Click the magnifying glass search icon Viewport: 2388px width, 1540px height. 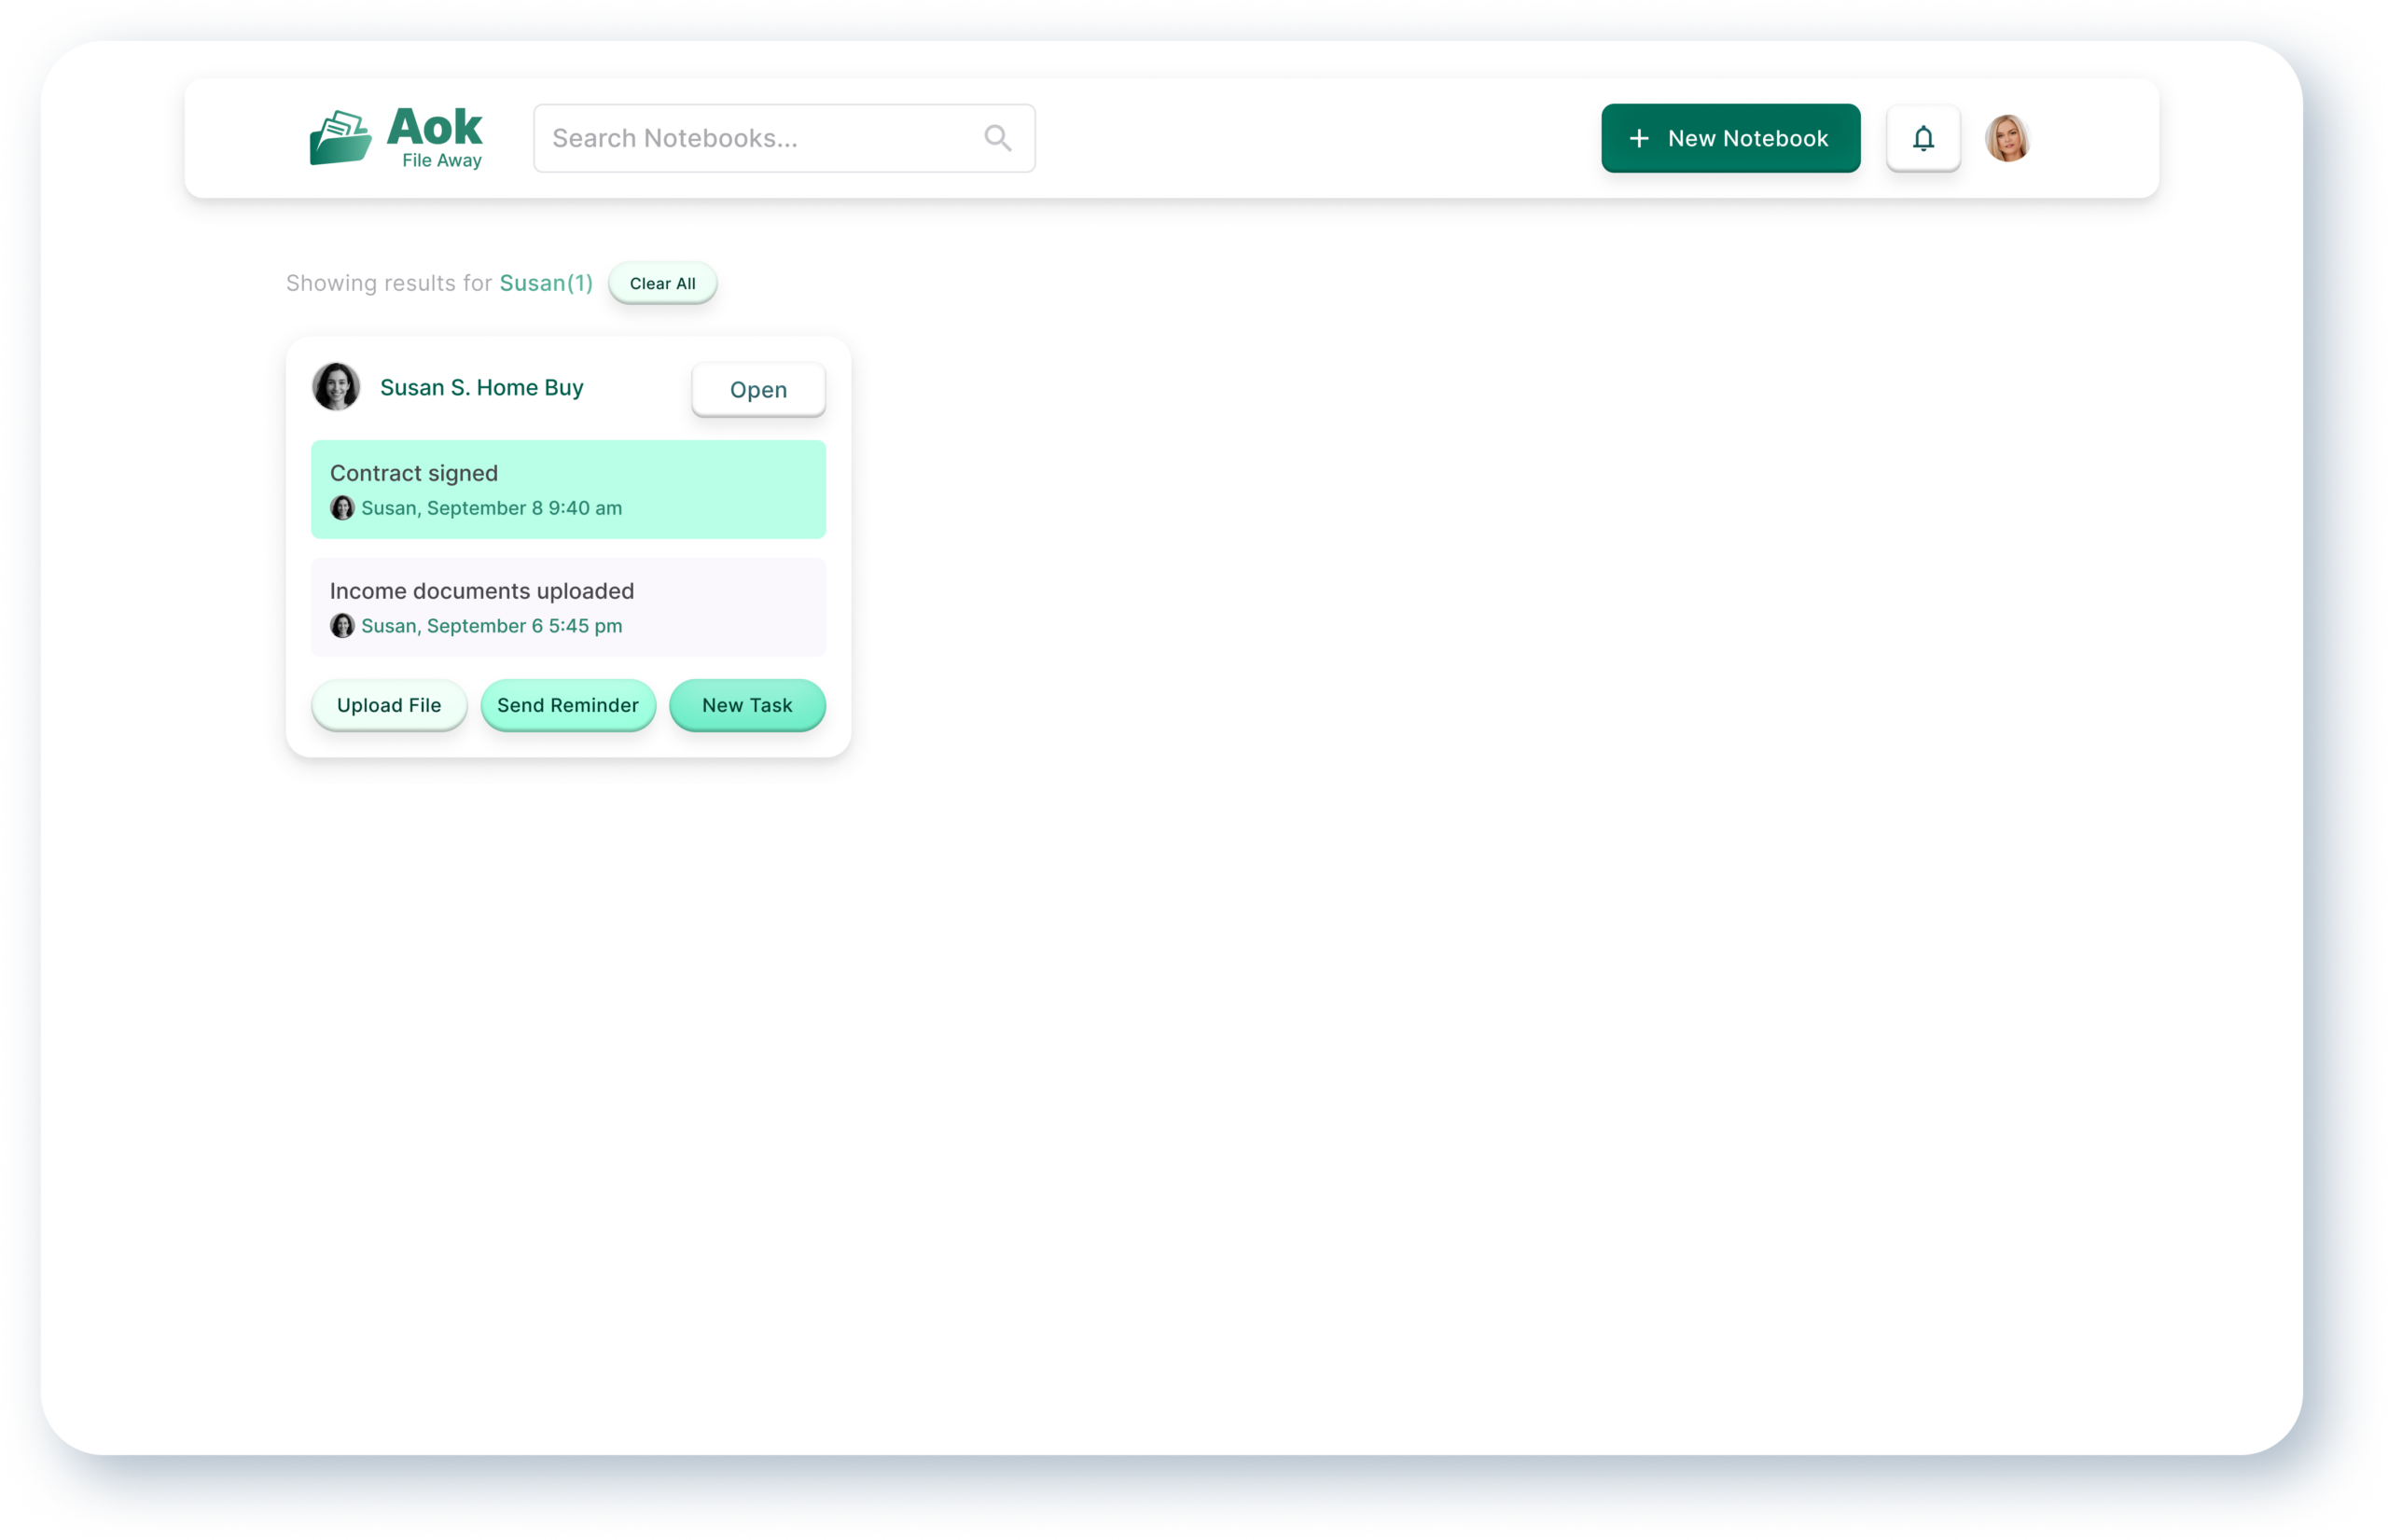(x=997, y=138)
